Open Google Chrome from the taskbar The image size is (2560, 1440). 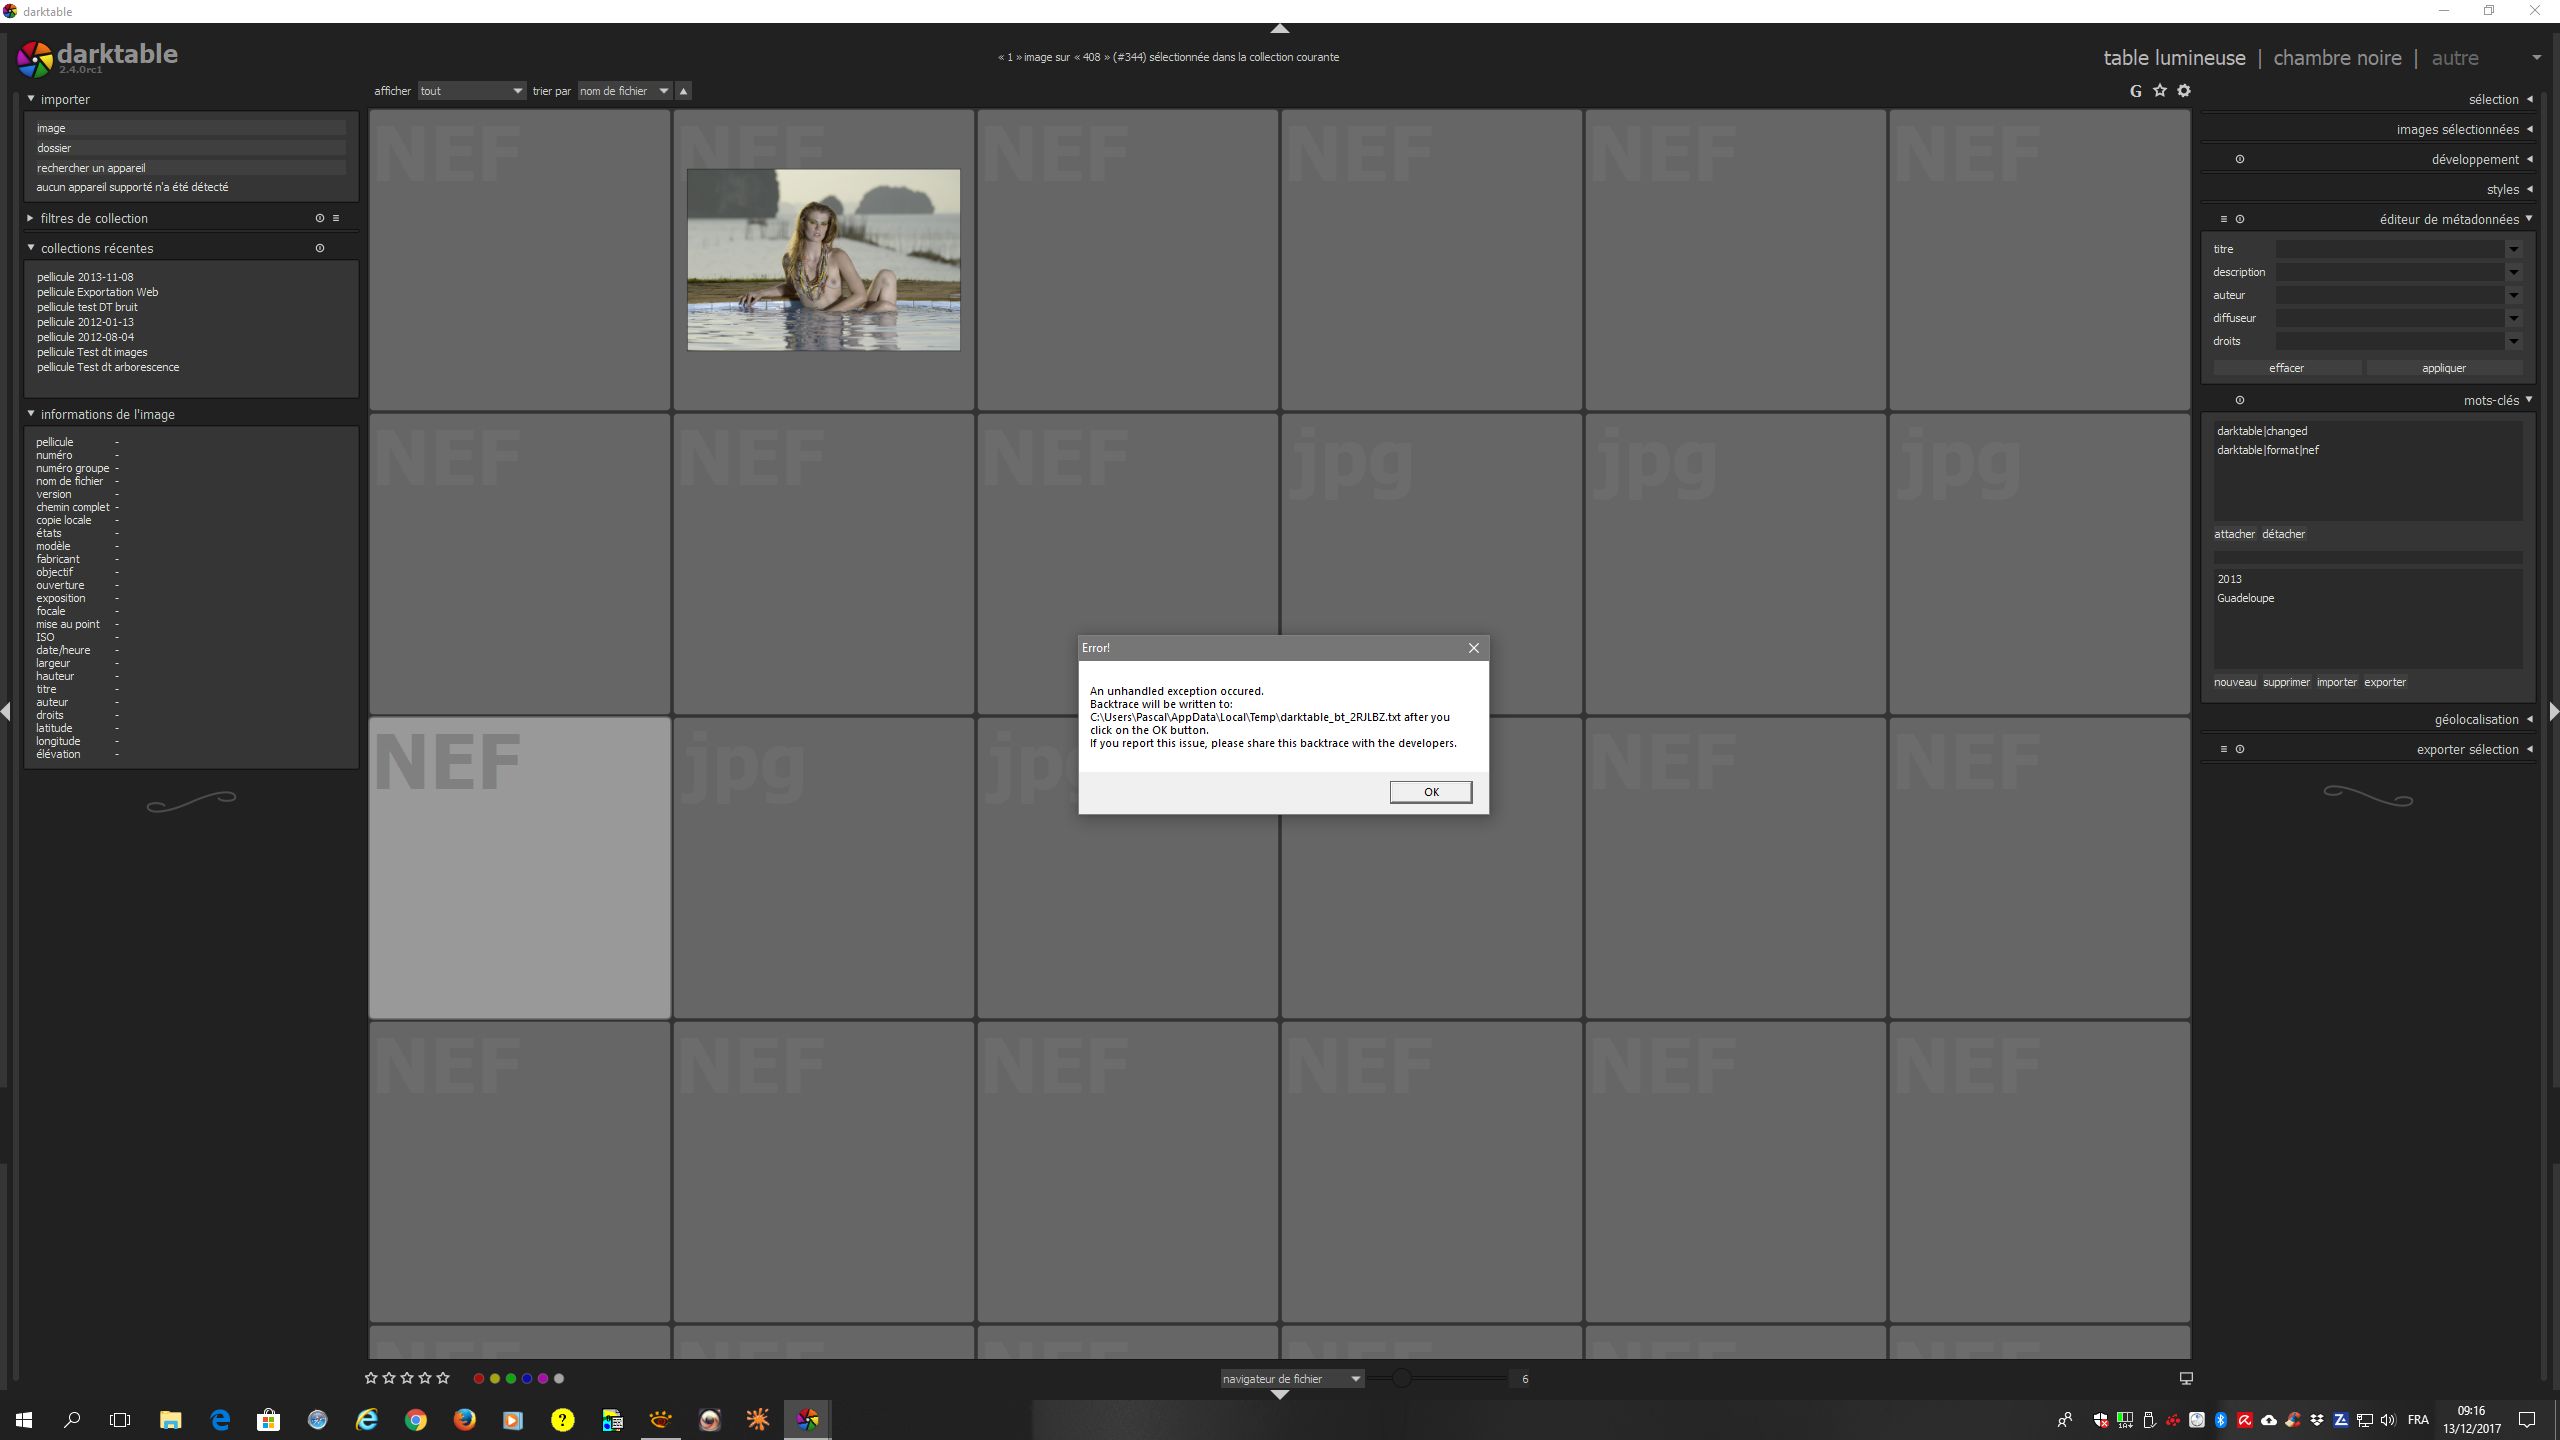coord(416,1419)
